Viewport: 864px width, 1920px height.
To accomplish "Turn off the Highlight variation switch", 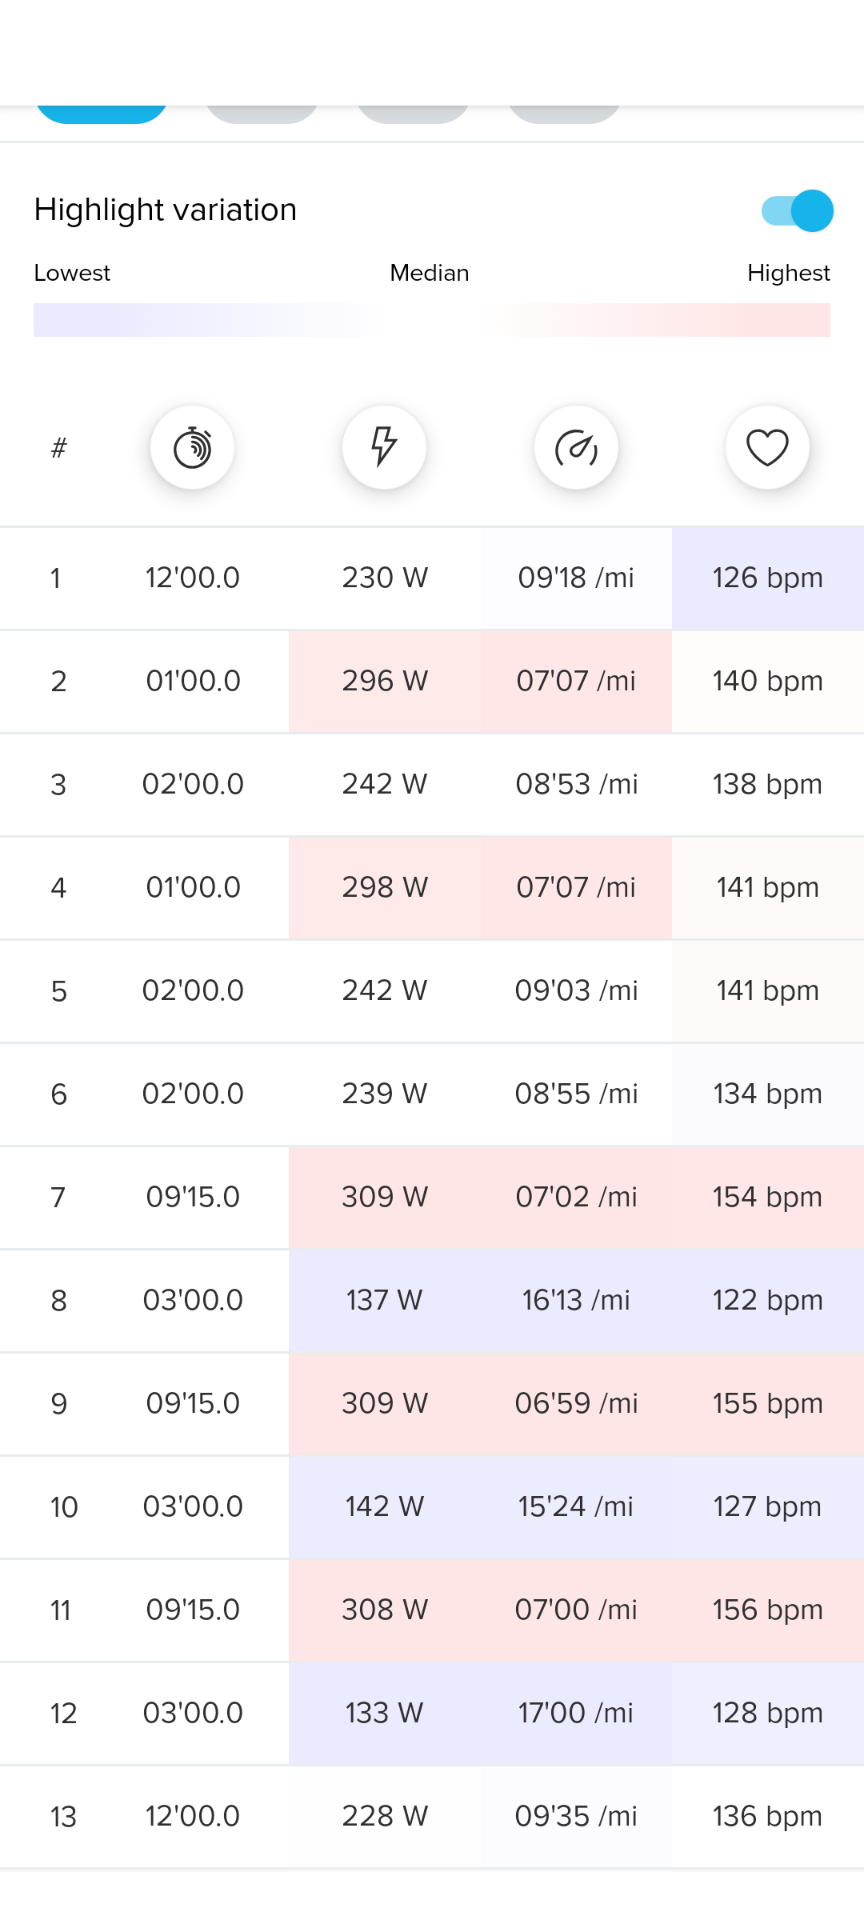I will point(797,211).
